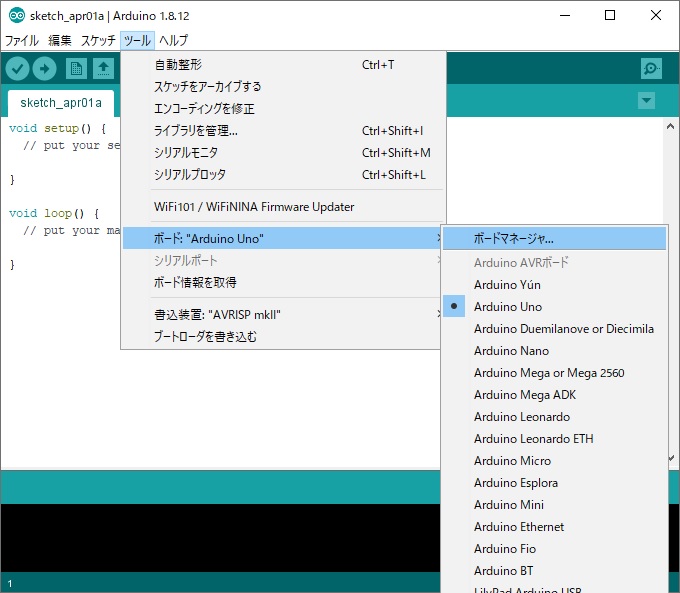The height and width of the screenshot is (593, 680).
Task: Expand the ボード: "Arduino Uno" submenu
Action: (x=282, y=238)
